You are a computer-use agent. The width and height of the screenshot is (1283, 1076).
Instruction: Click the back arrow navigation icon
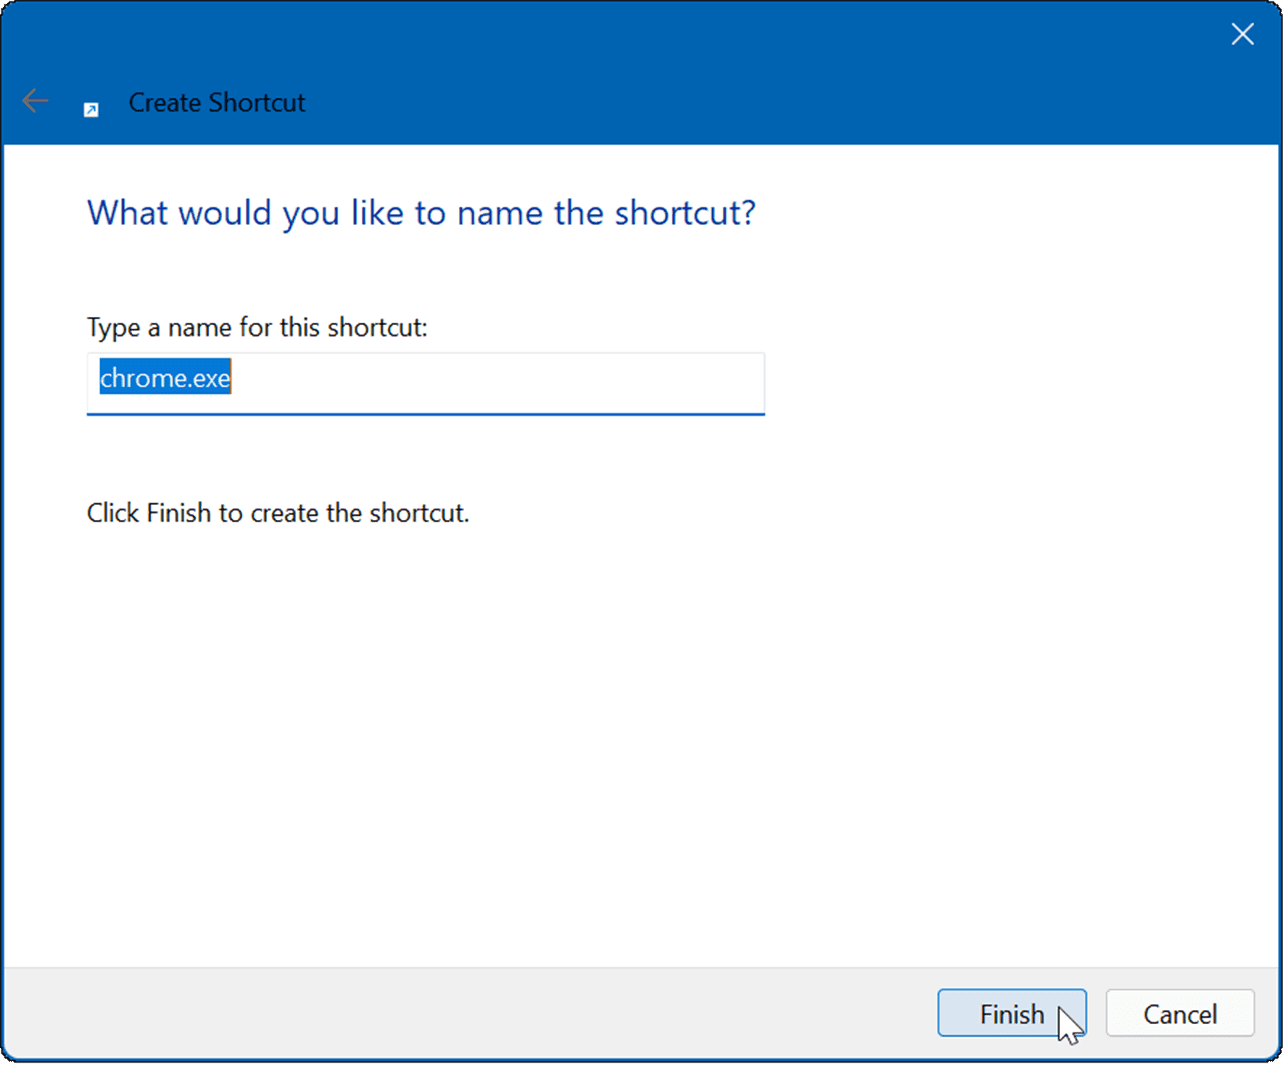pyautogui.click(x=34, y=100)
